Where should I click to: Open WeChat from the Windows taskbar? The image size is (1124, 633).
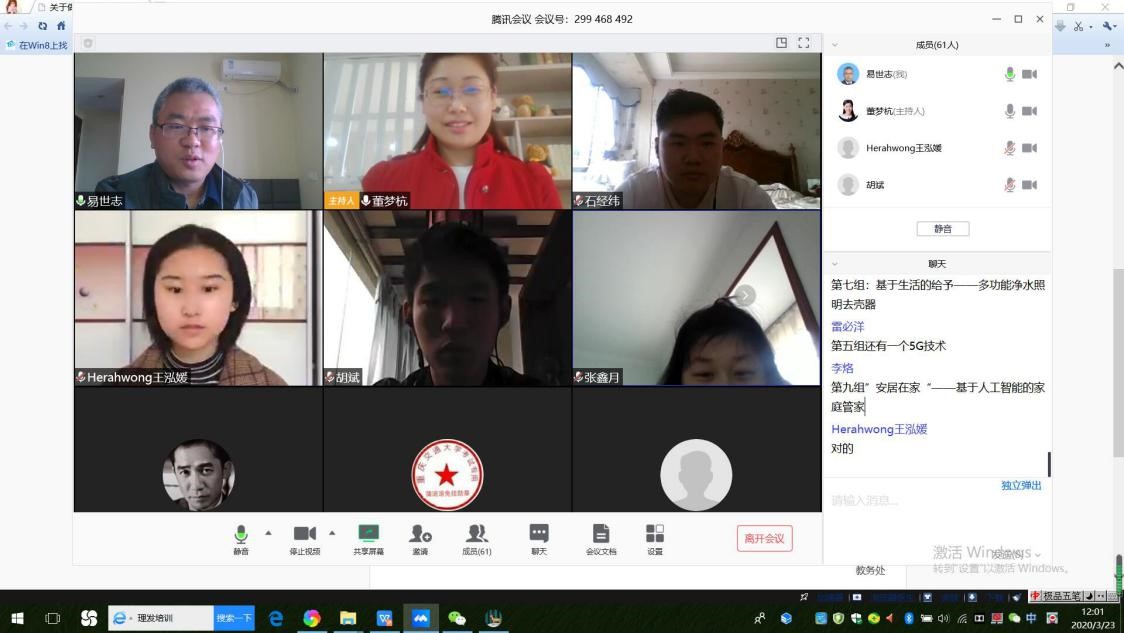tap(457, 618)
